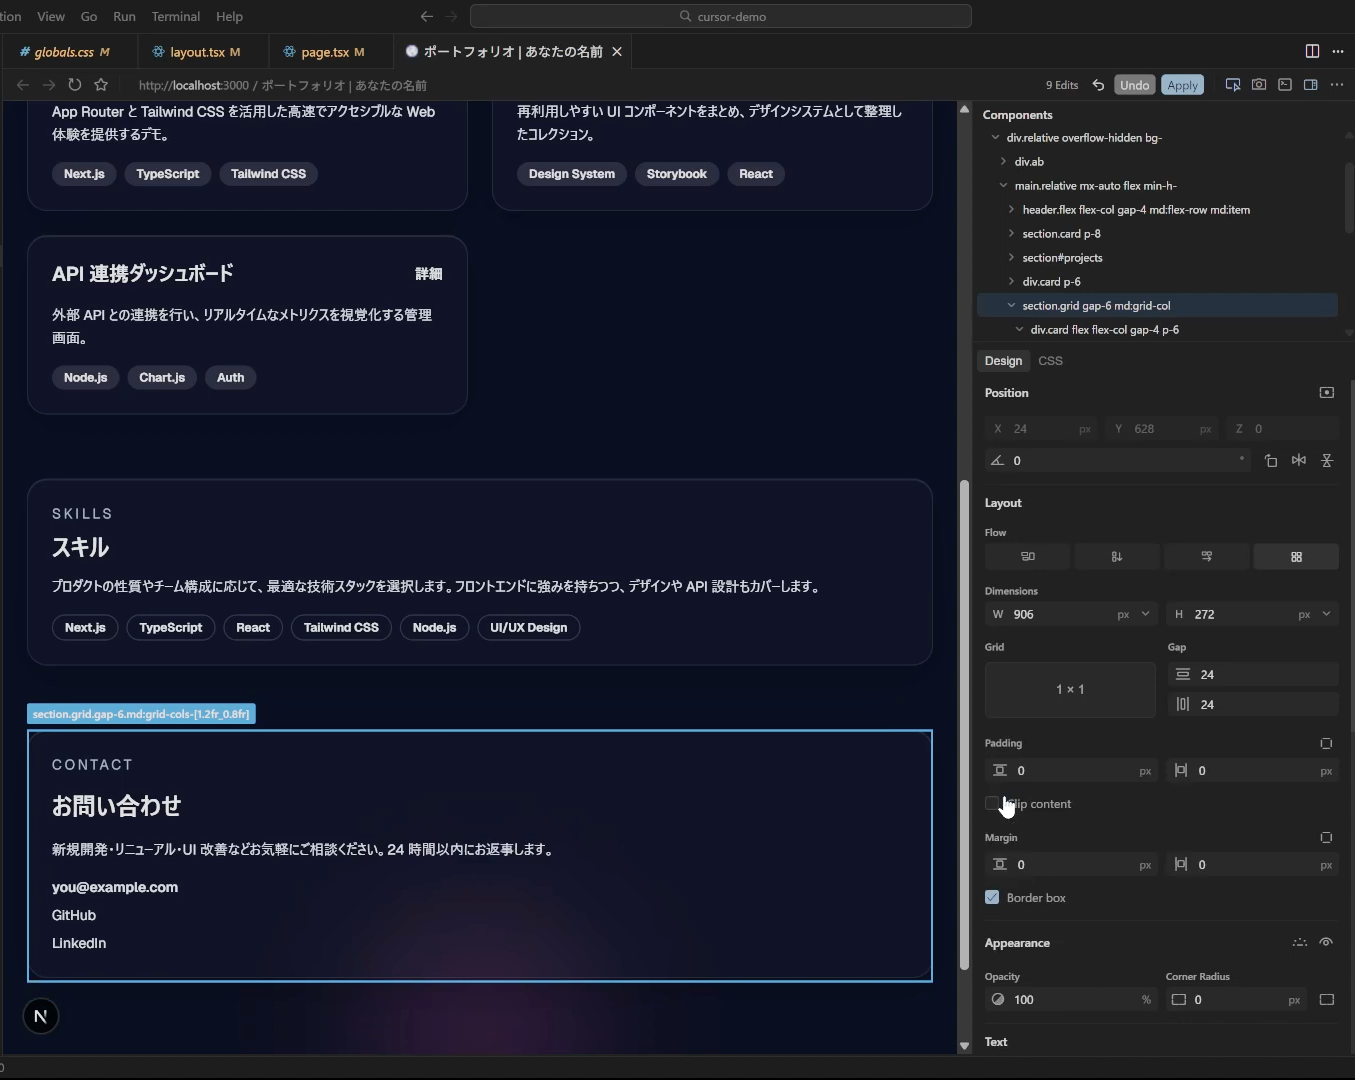
Task: Collapse the main.relative tree node
Action: pos(1003,186)
